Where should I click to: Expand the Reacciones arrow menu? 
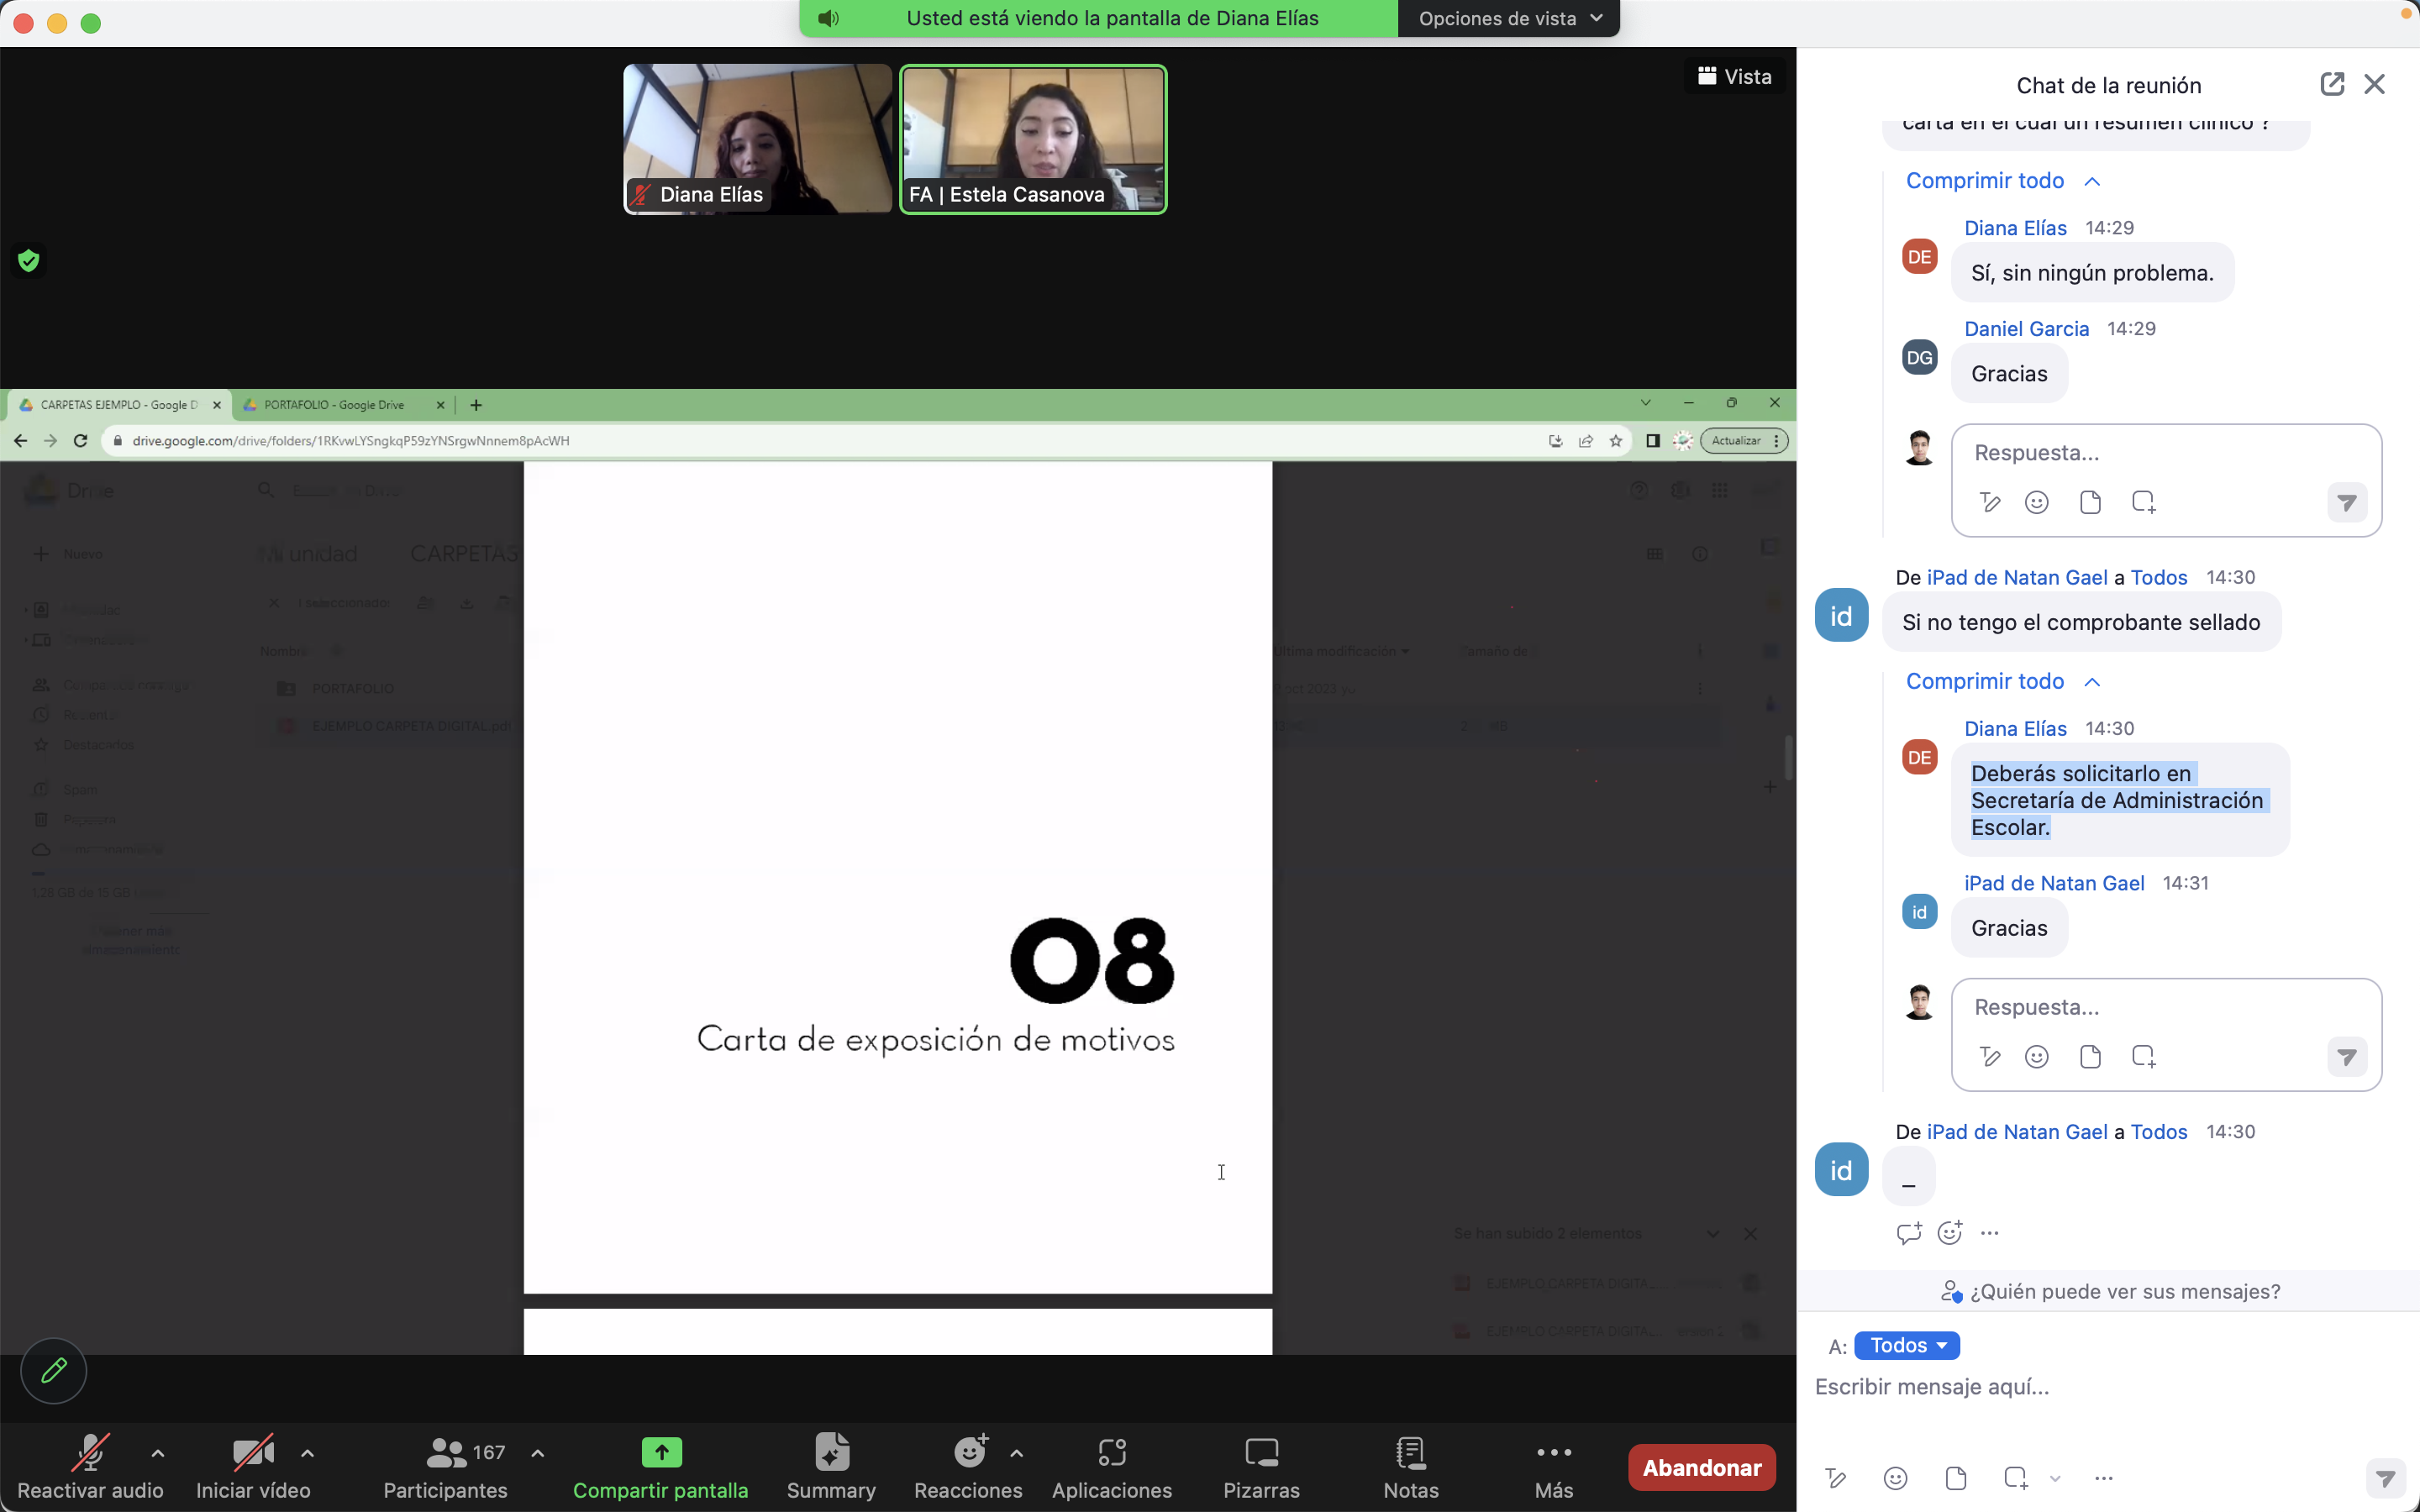tap(1016, 1453)
